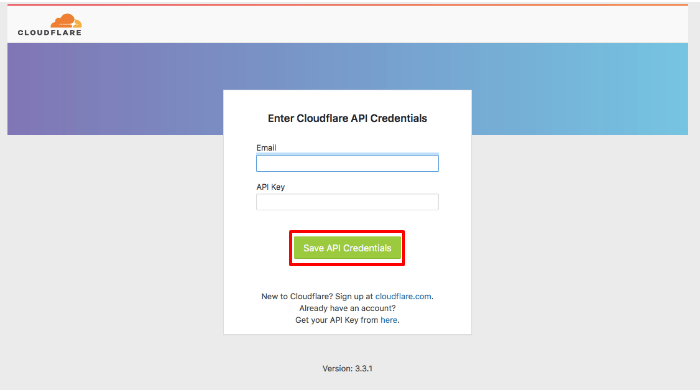Click the CLOUDFLARE wordmark text

point(50,33)
